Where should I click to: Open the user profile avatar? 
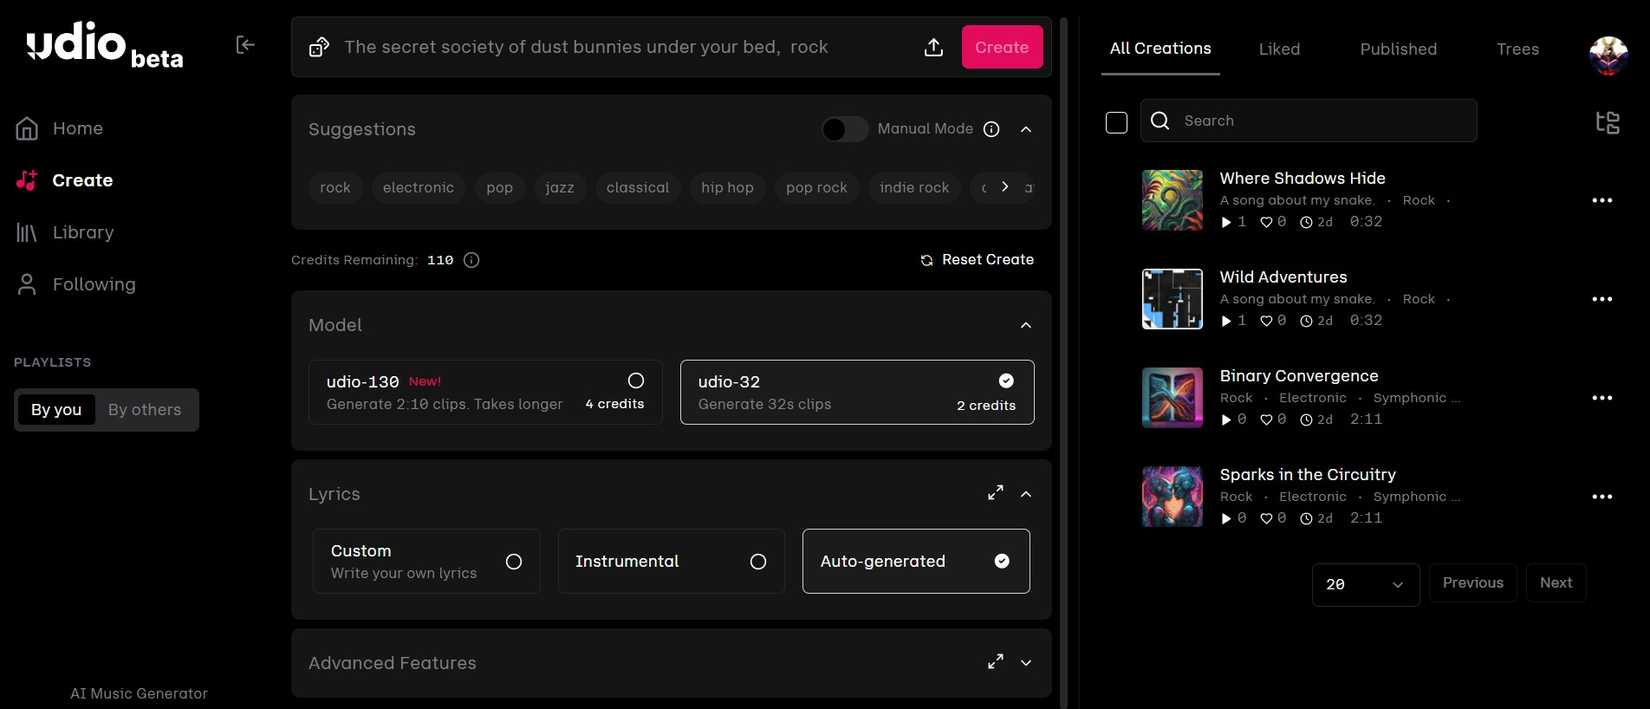(x=1608, y=56)
